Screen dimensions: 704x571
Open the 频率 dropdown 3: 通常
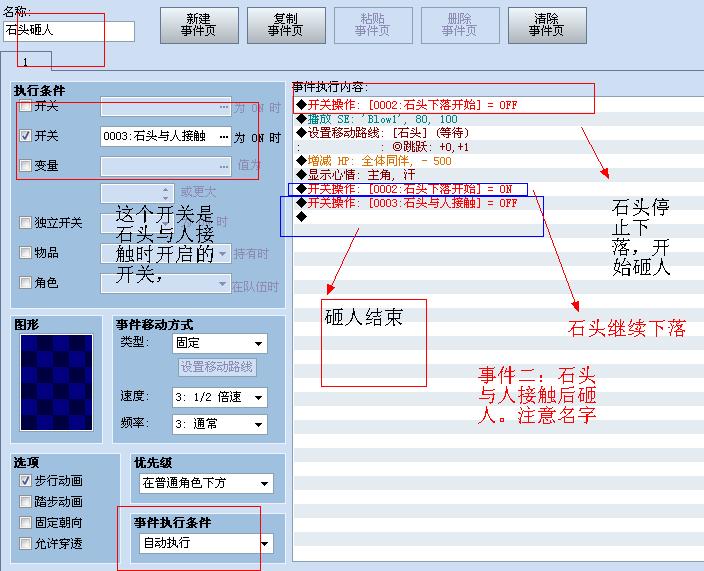220,424
